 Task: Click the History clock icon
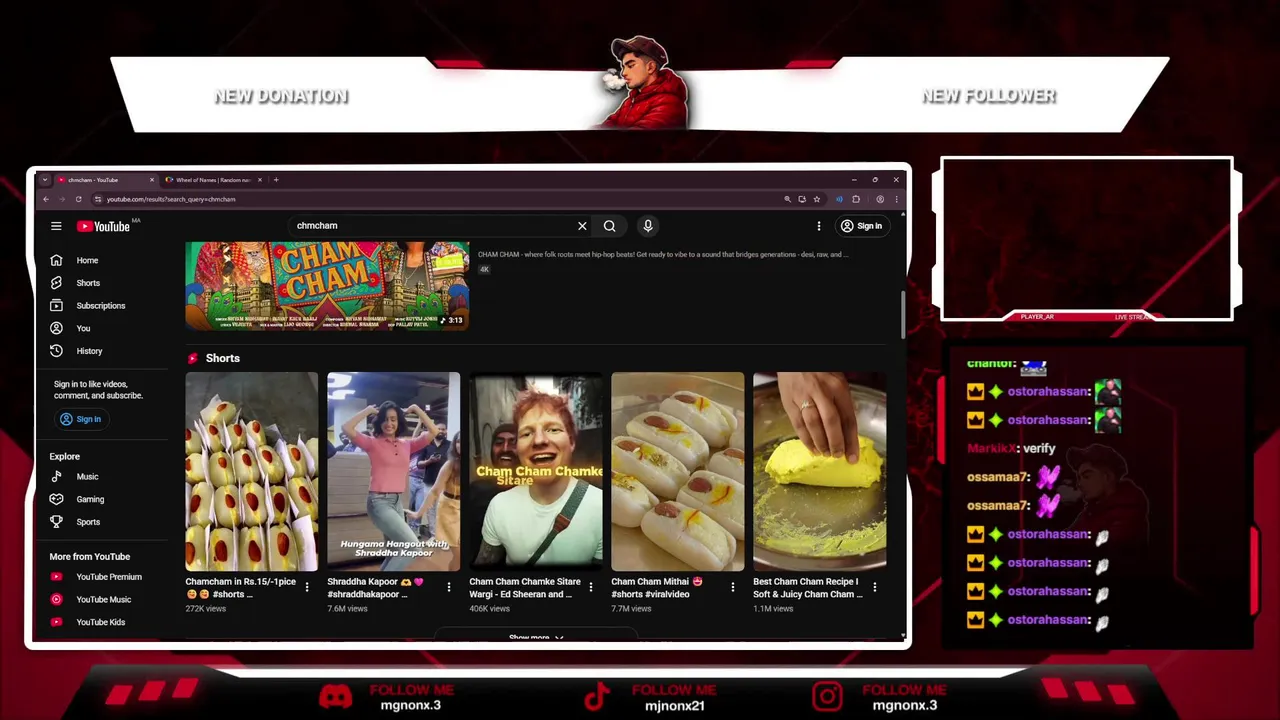click(x=56, y=351)
